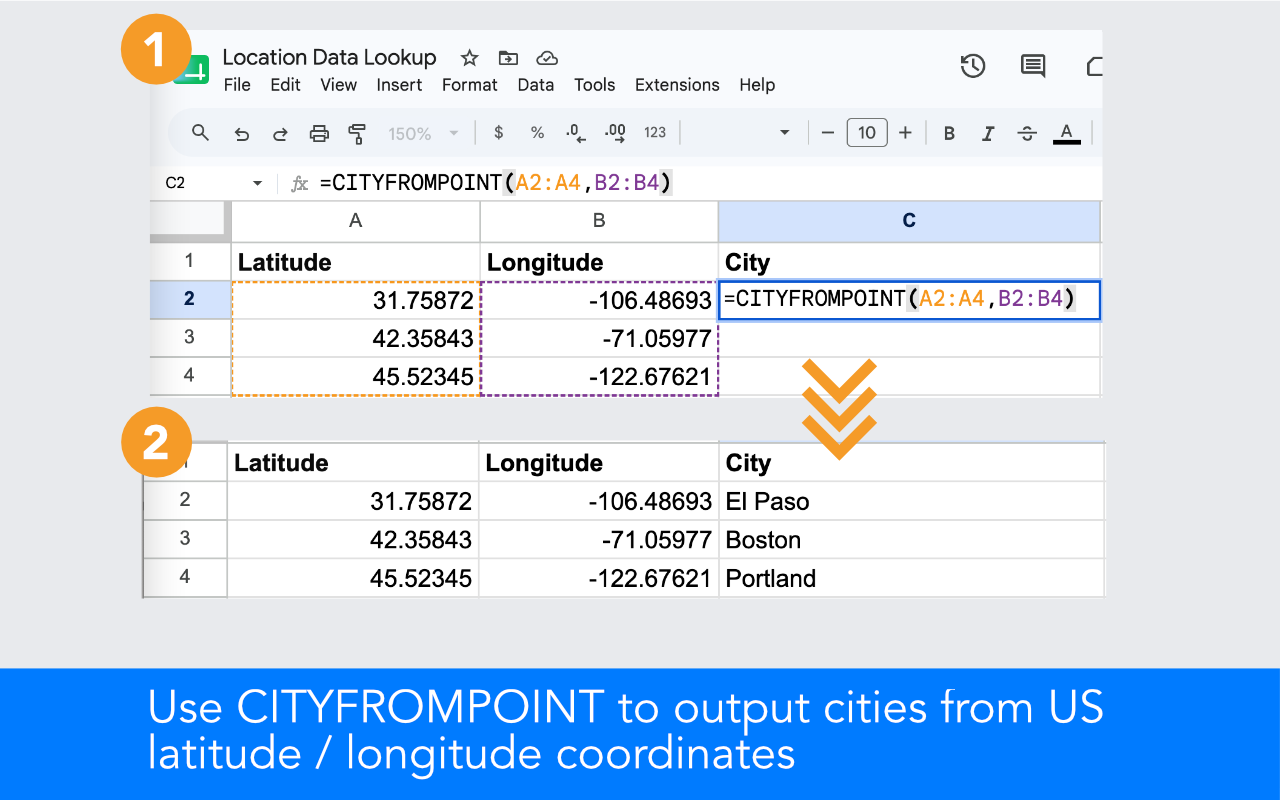Select column A header
Image resolution: width=1280 pixels, height=800 pixels.
(355, 221)
